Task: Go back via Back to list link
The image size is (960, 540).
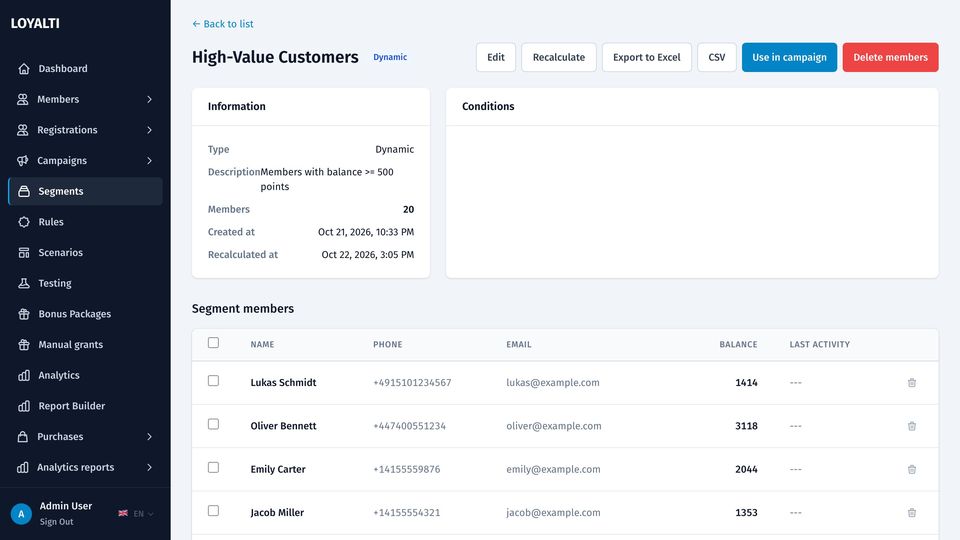Action: (x=223, y=24)
